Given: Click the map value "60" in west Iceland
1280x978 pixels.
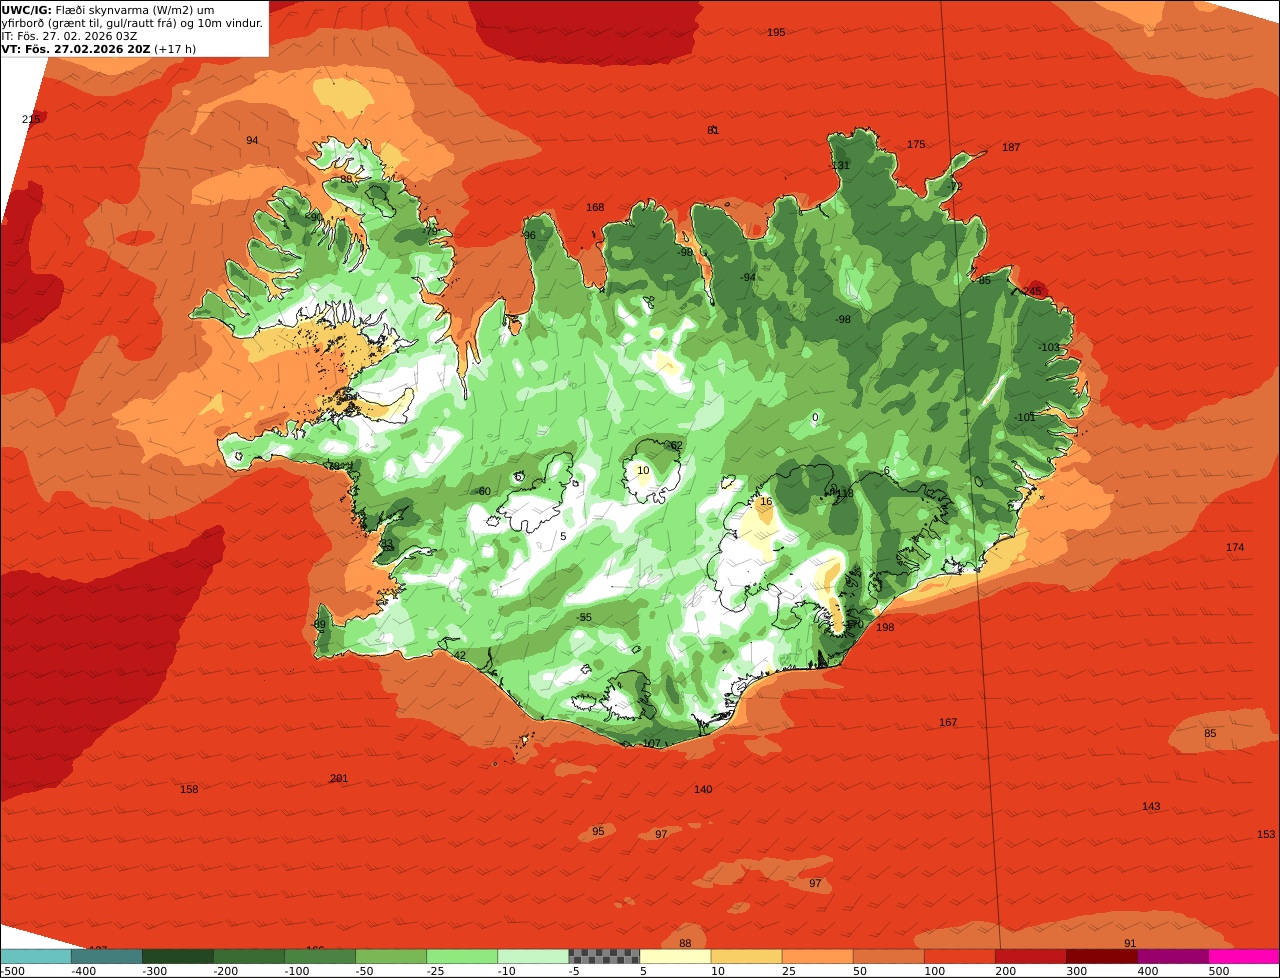Looking at the screenshot, I should point(485,492).
